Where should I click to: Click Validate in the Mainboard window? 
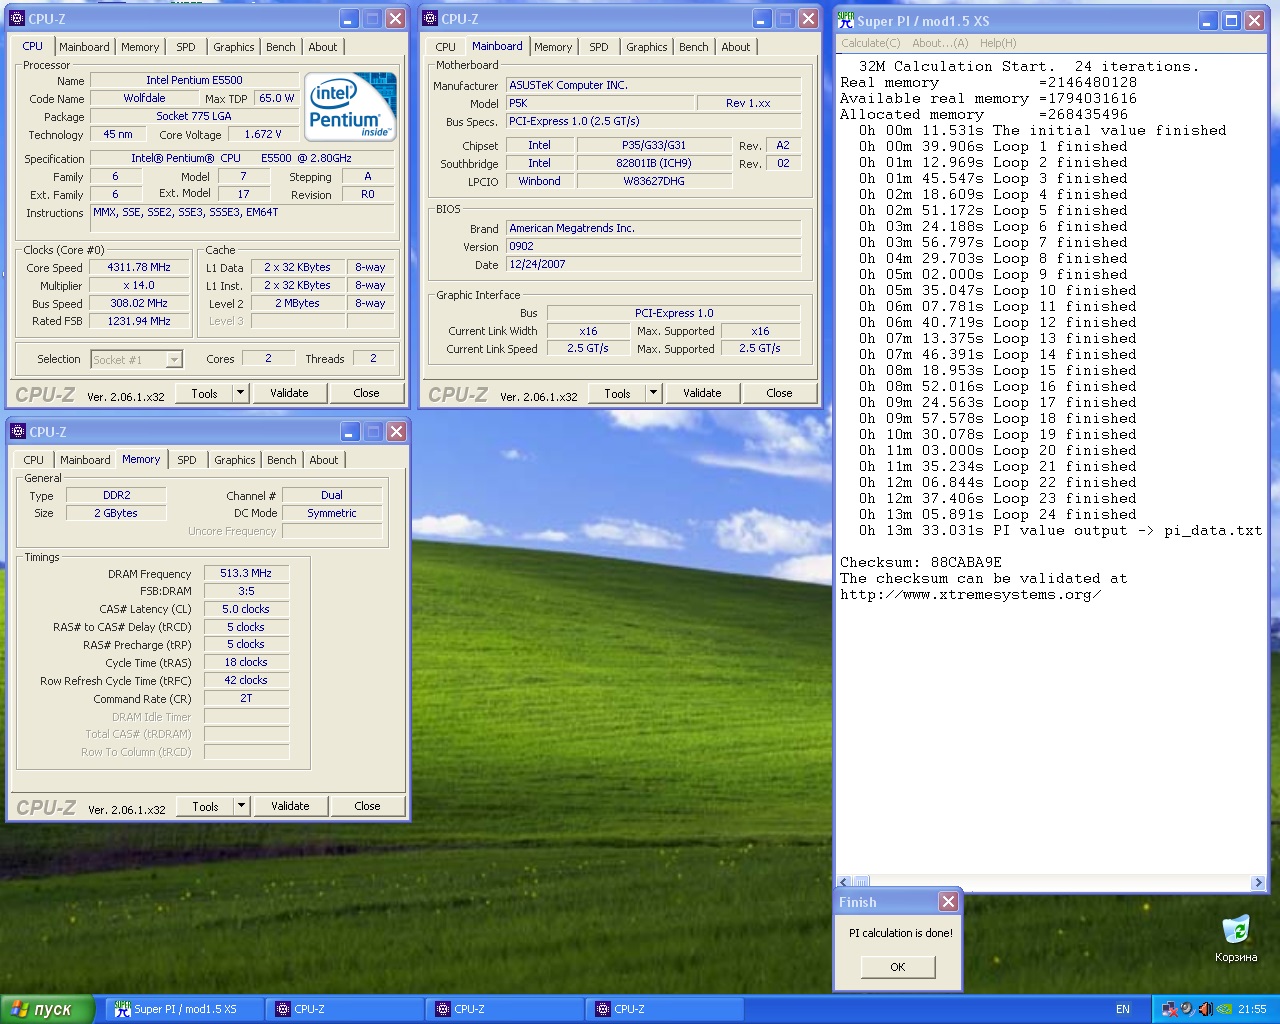(702, 393)
